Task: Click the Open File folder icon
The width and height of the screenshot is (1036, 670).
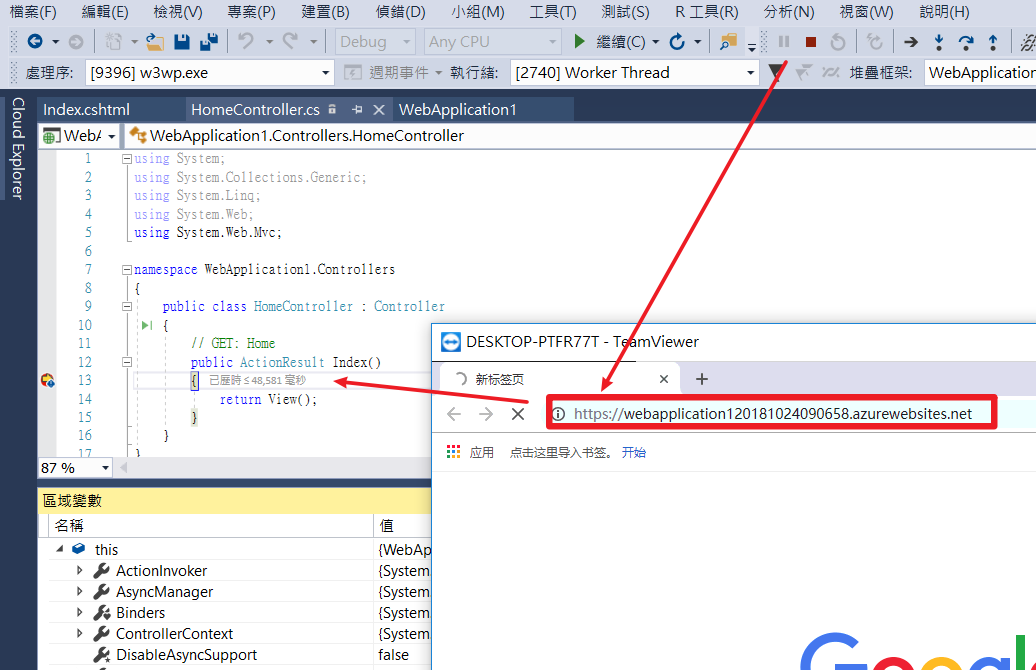Action: tap(155, 42)
